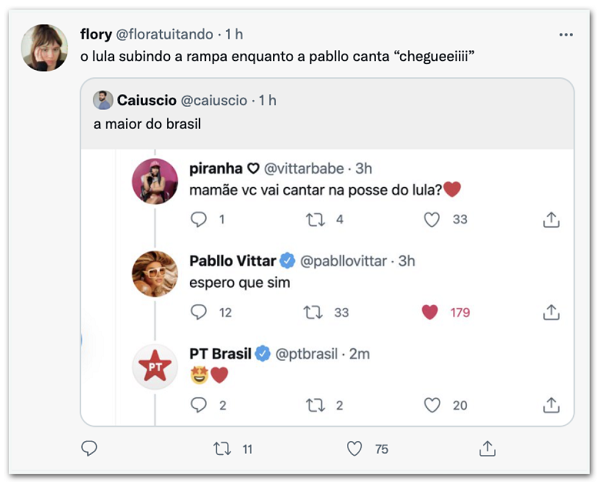This screenshot has width=600, height=495.
Task: Reply to flory's tweet
Action: (x=88, y=449)
